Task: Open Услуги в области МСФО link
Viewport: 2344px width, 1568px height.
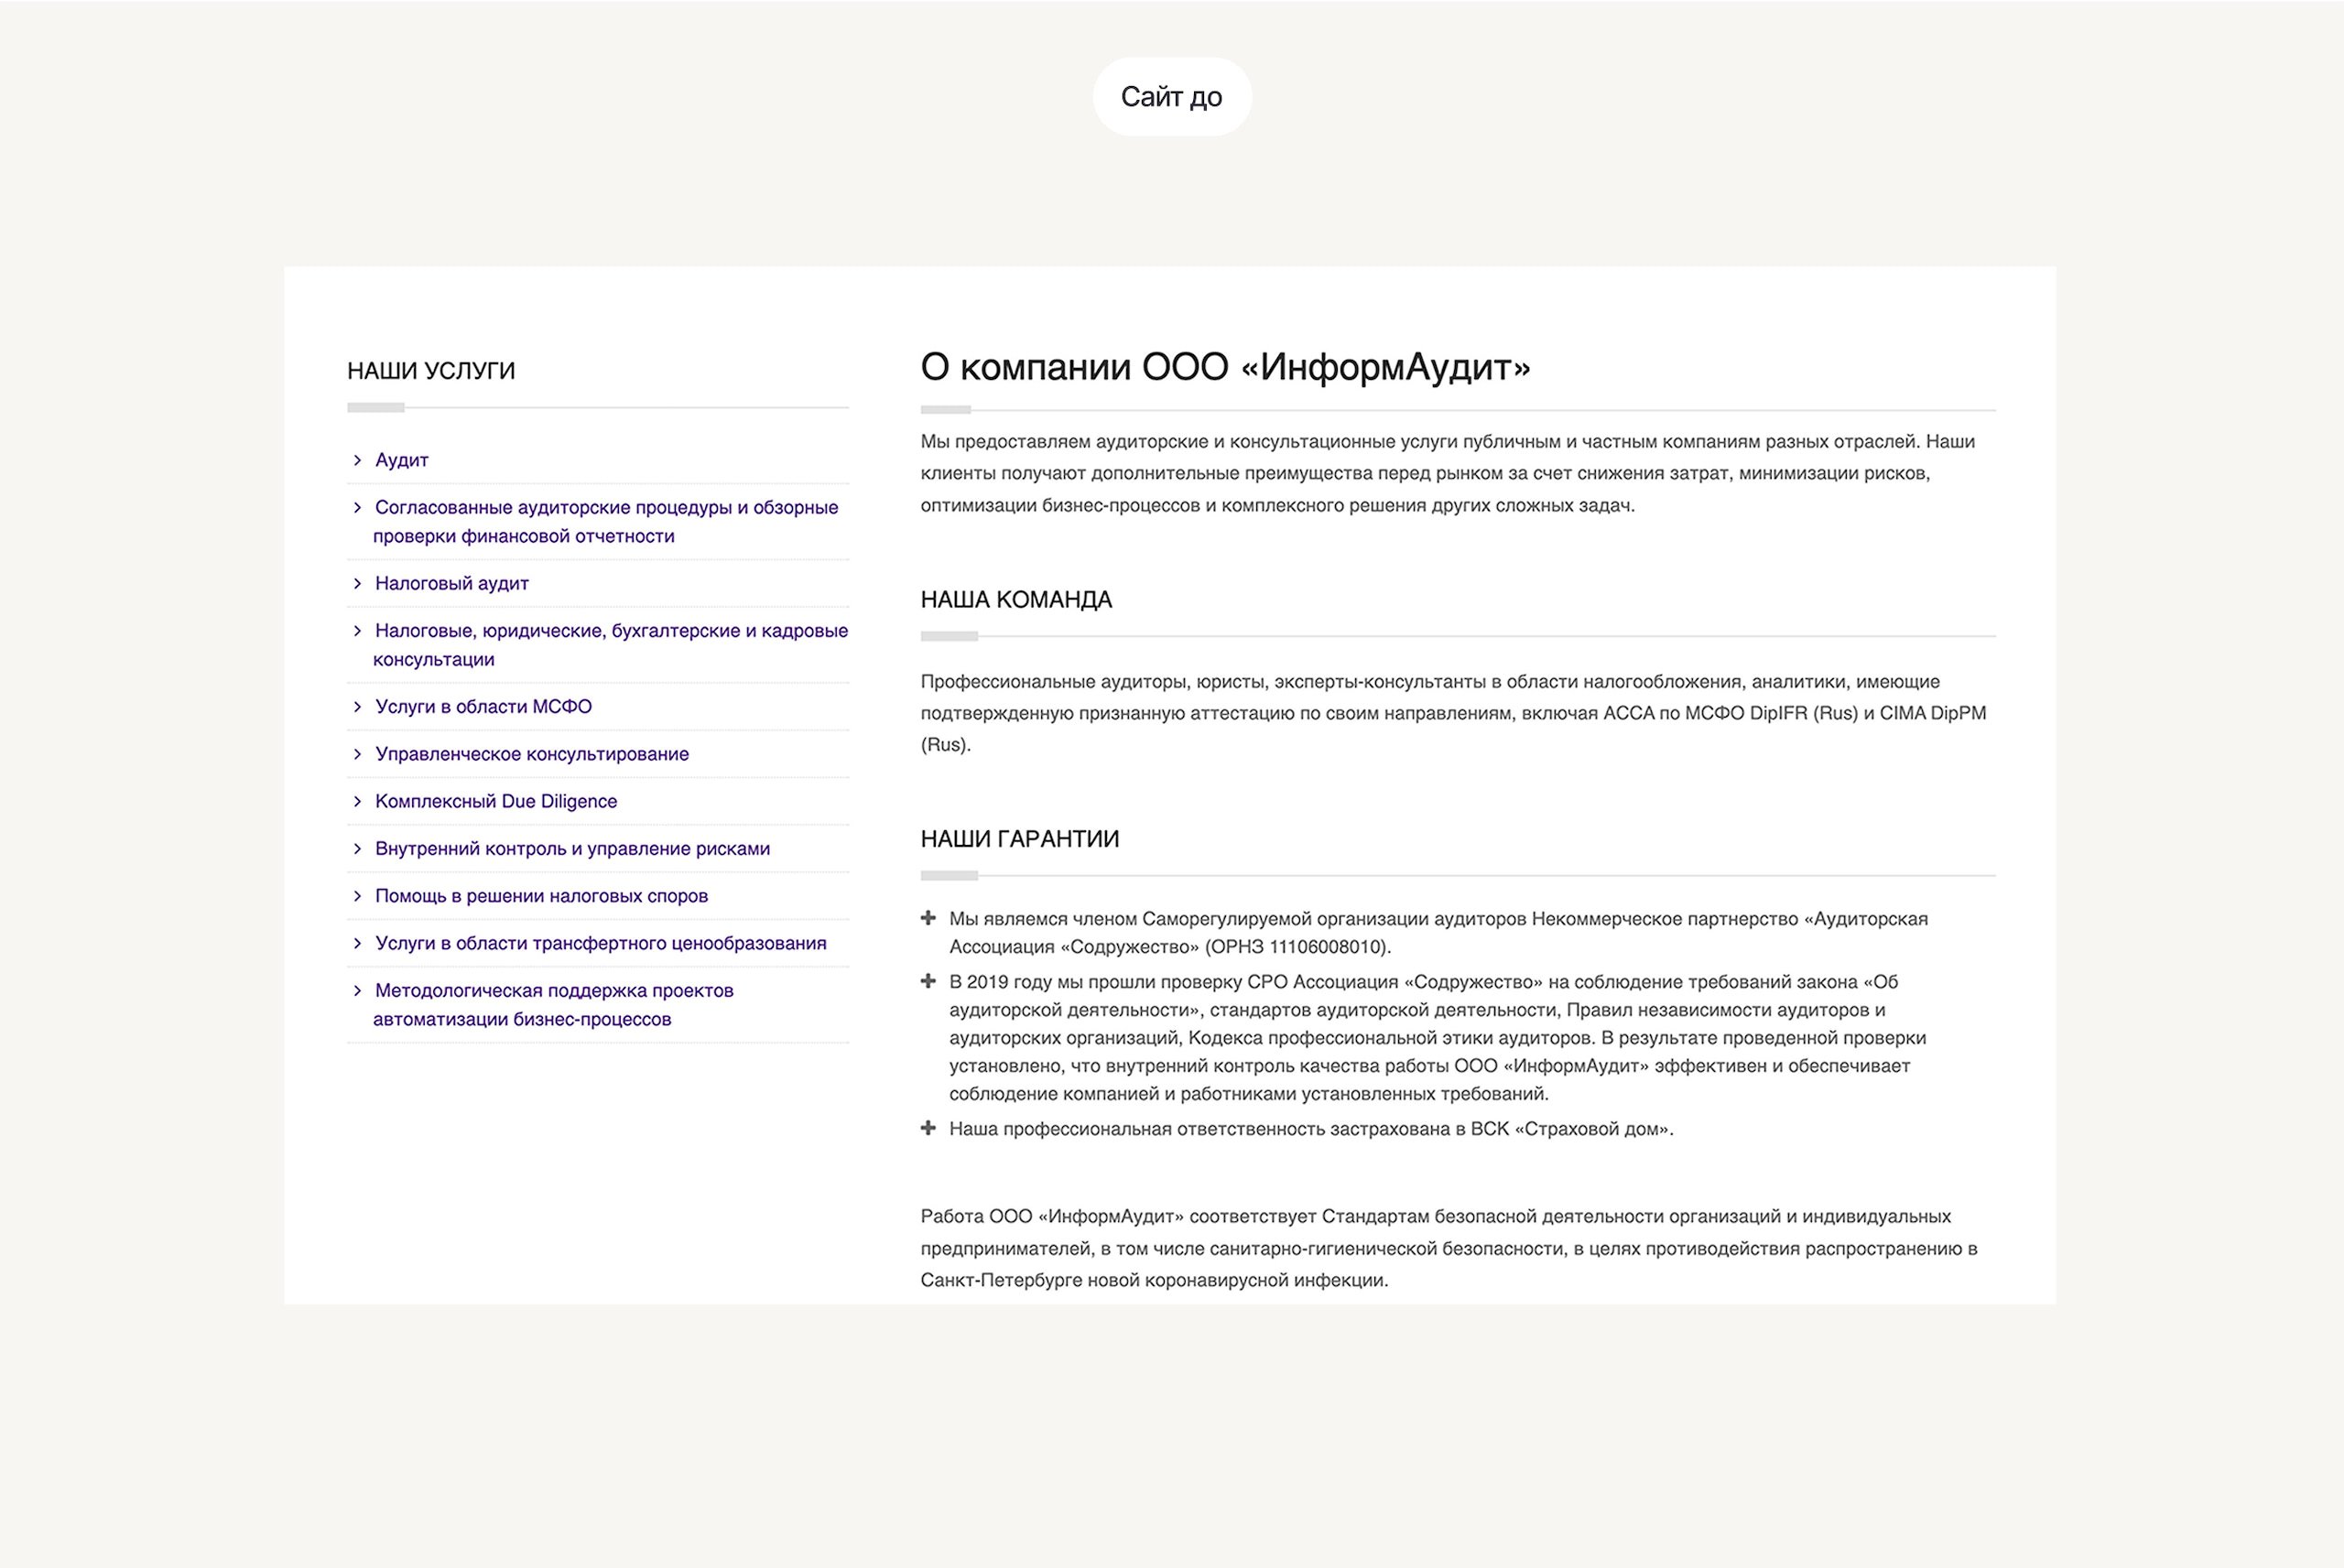Action: pos(483,706)
